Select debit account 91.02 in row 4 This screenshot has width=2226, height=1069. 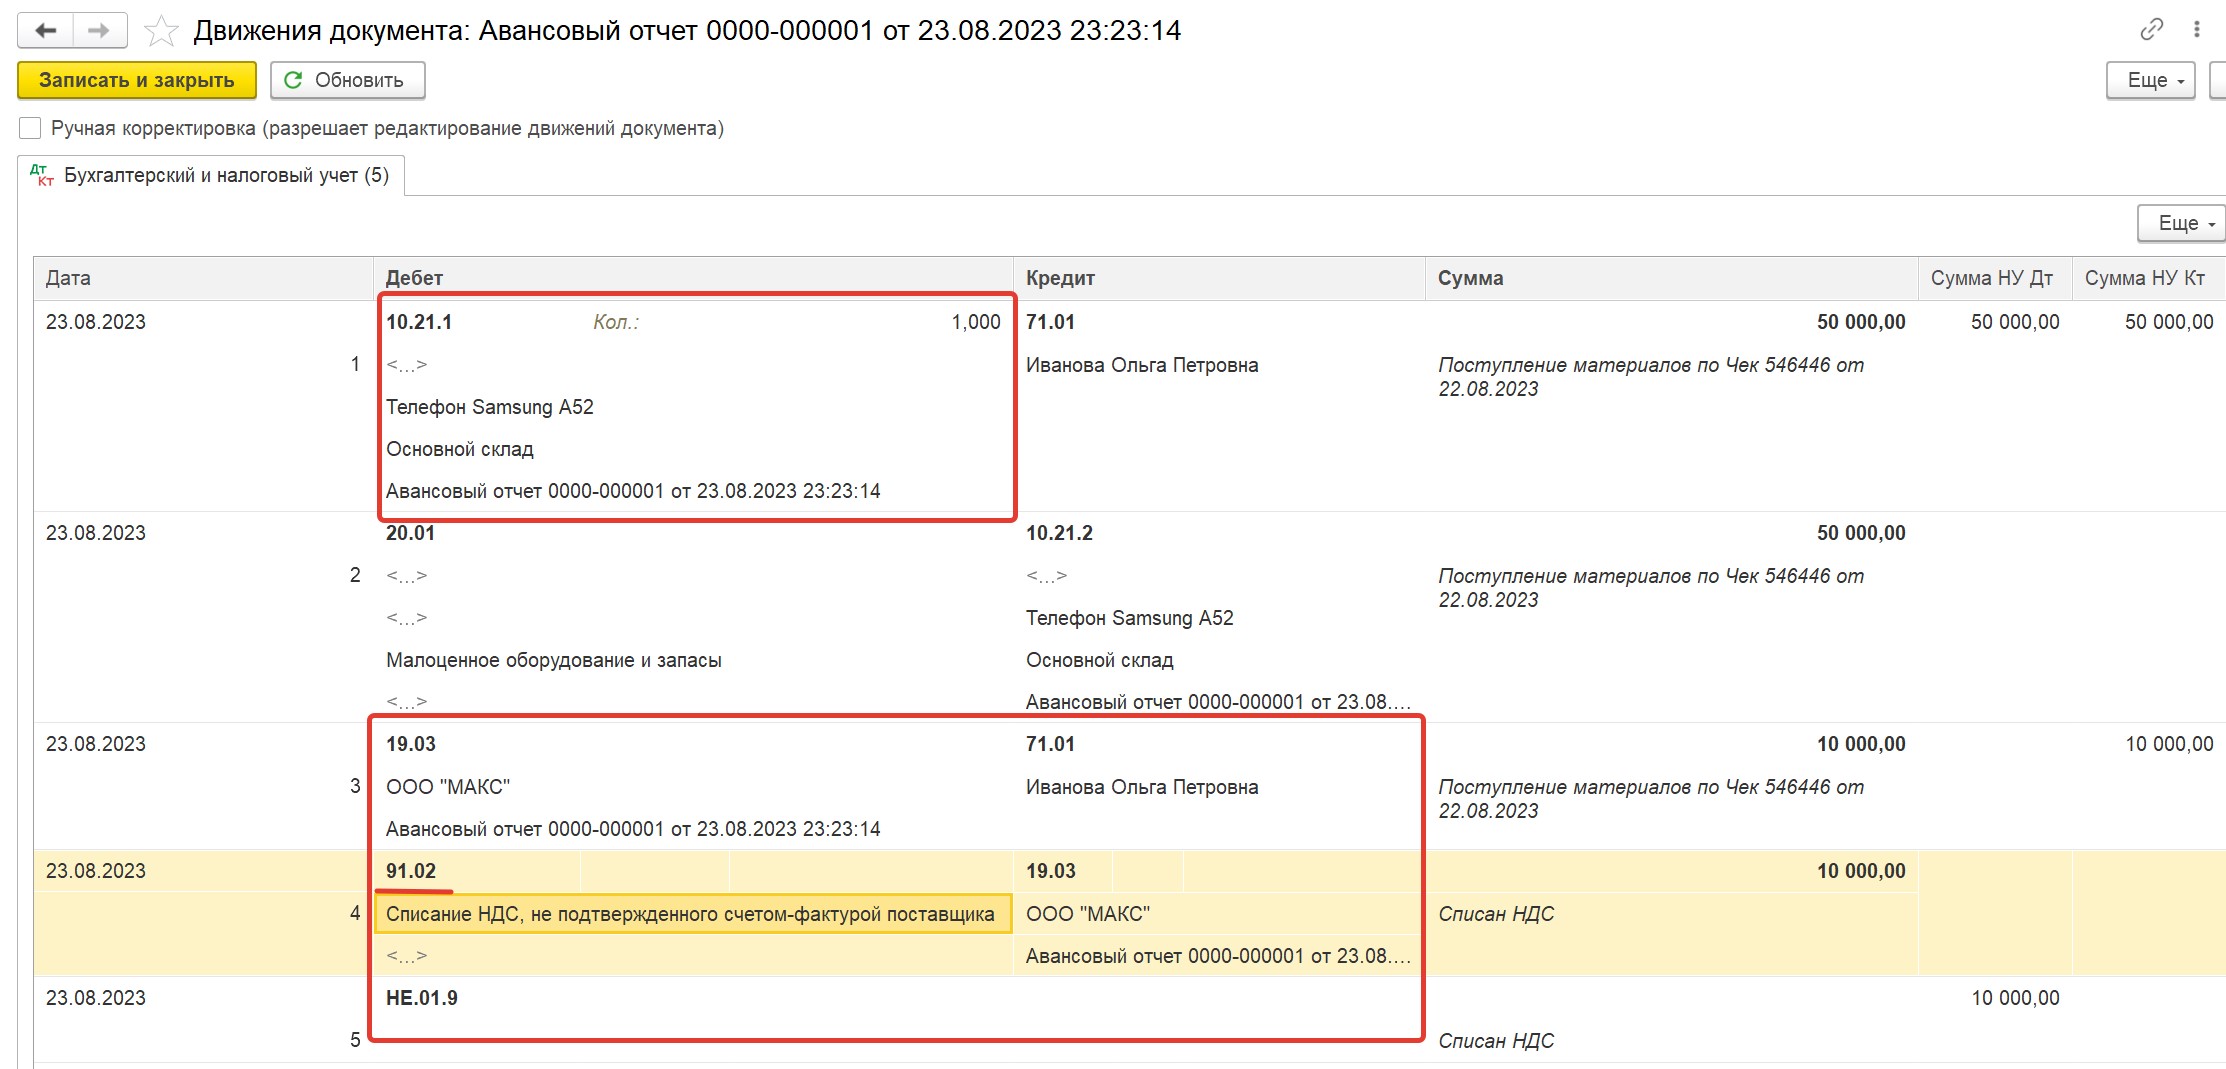pos(411,871)
